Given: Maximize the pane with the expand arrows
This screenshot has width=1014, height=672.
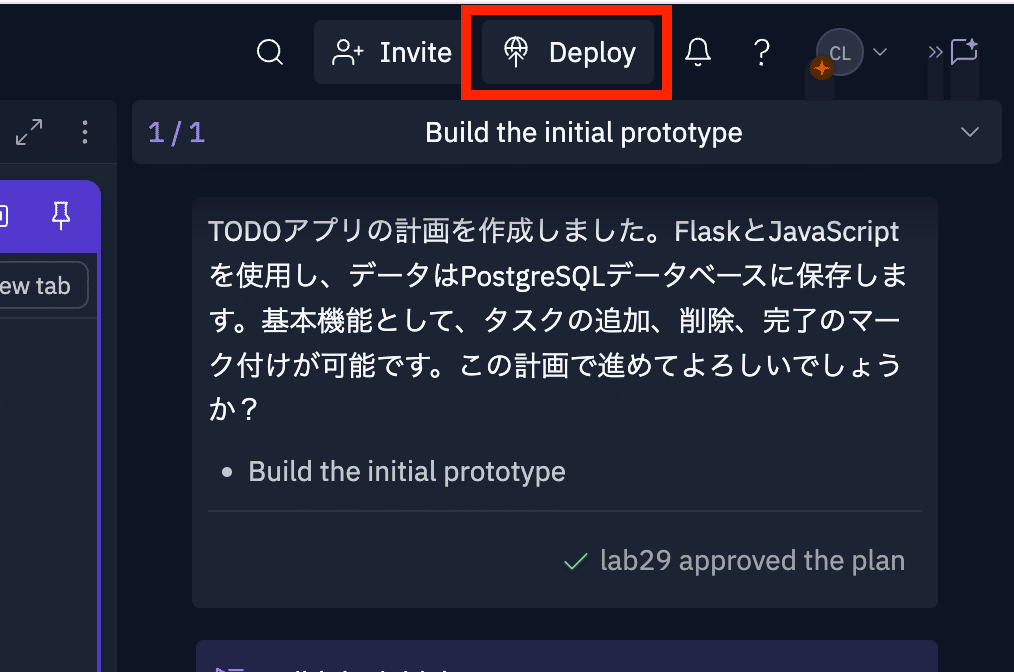Looking at the screenshot, I should point(29,132).
